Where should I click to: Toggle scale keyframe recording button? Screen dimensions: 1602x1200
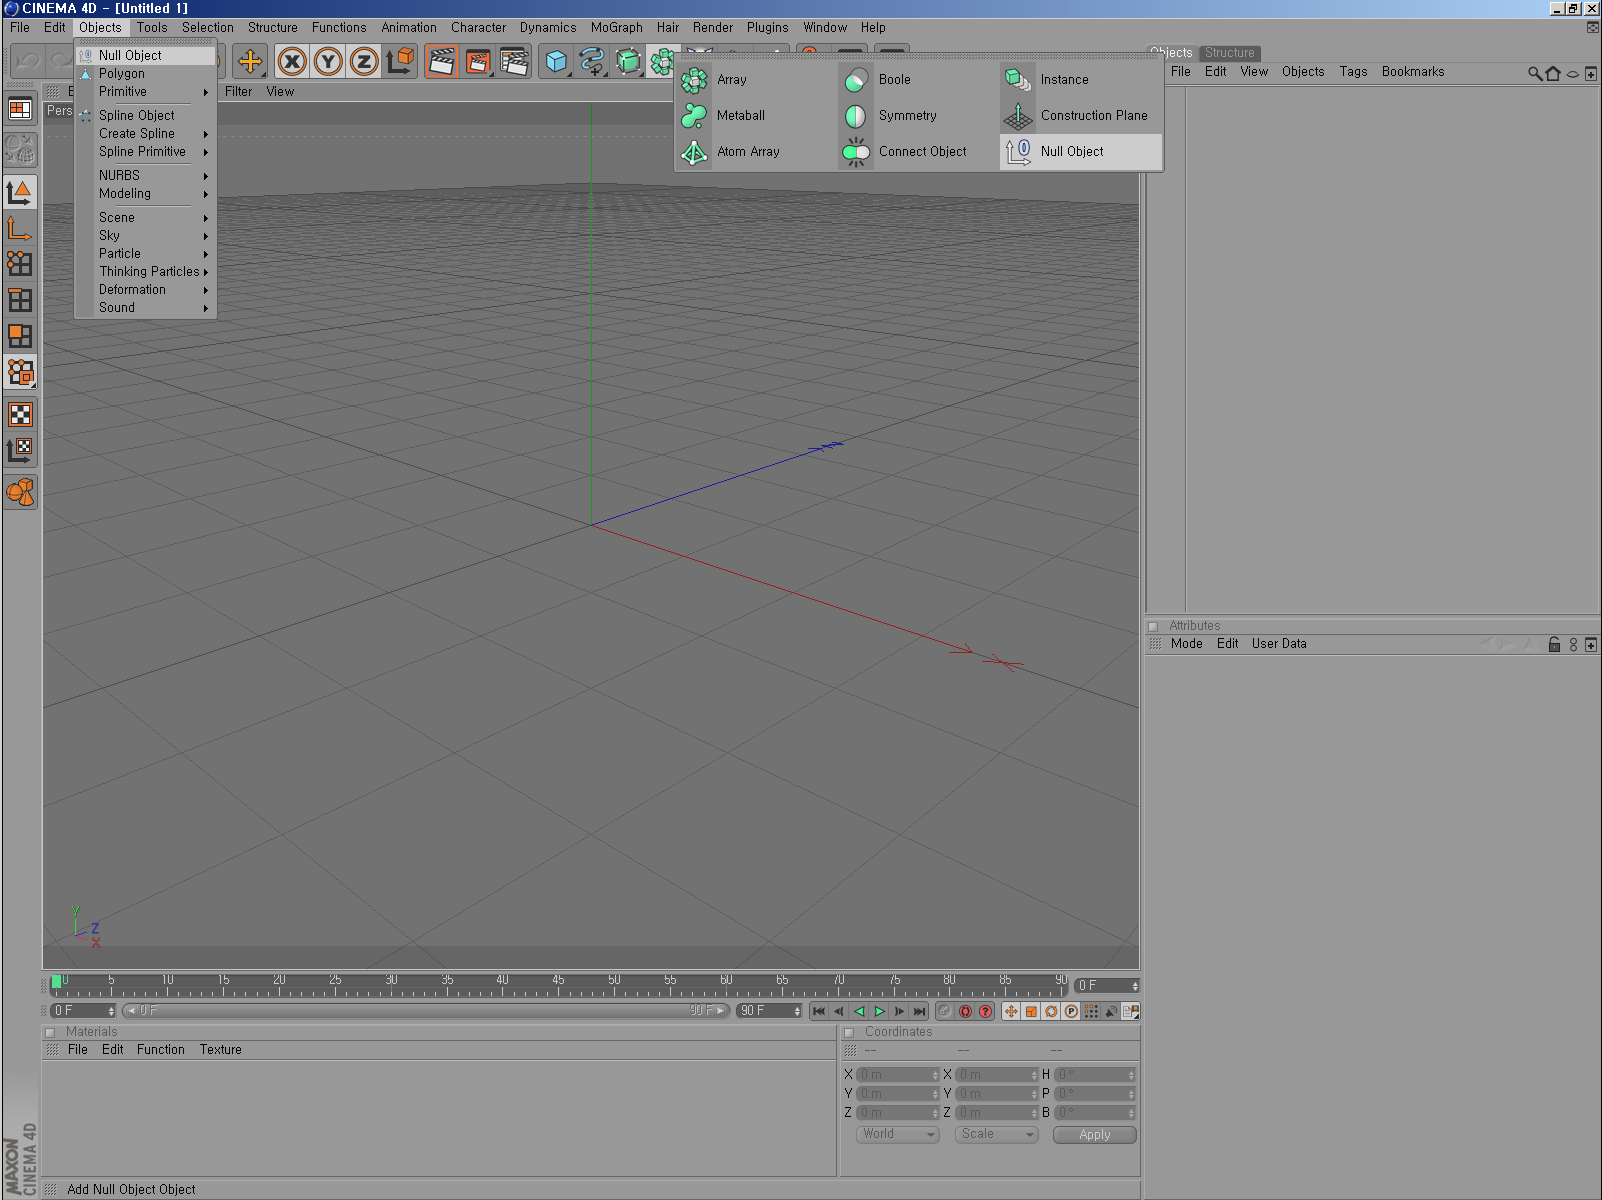coord(1031,1011)
